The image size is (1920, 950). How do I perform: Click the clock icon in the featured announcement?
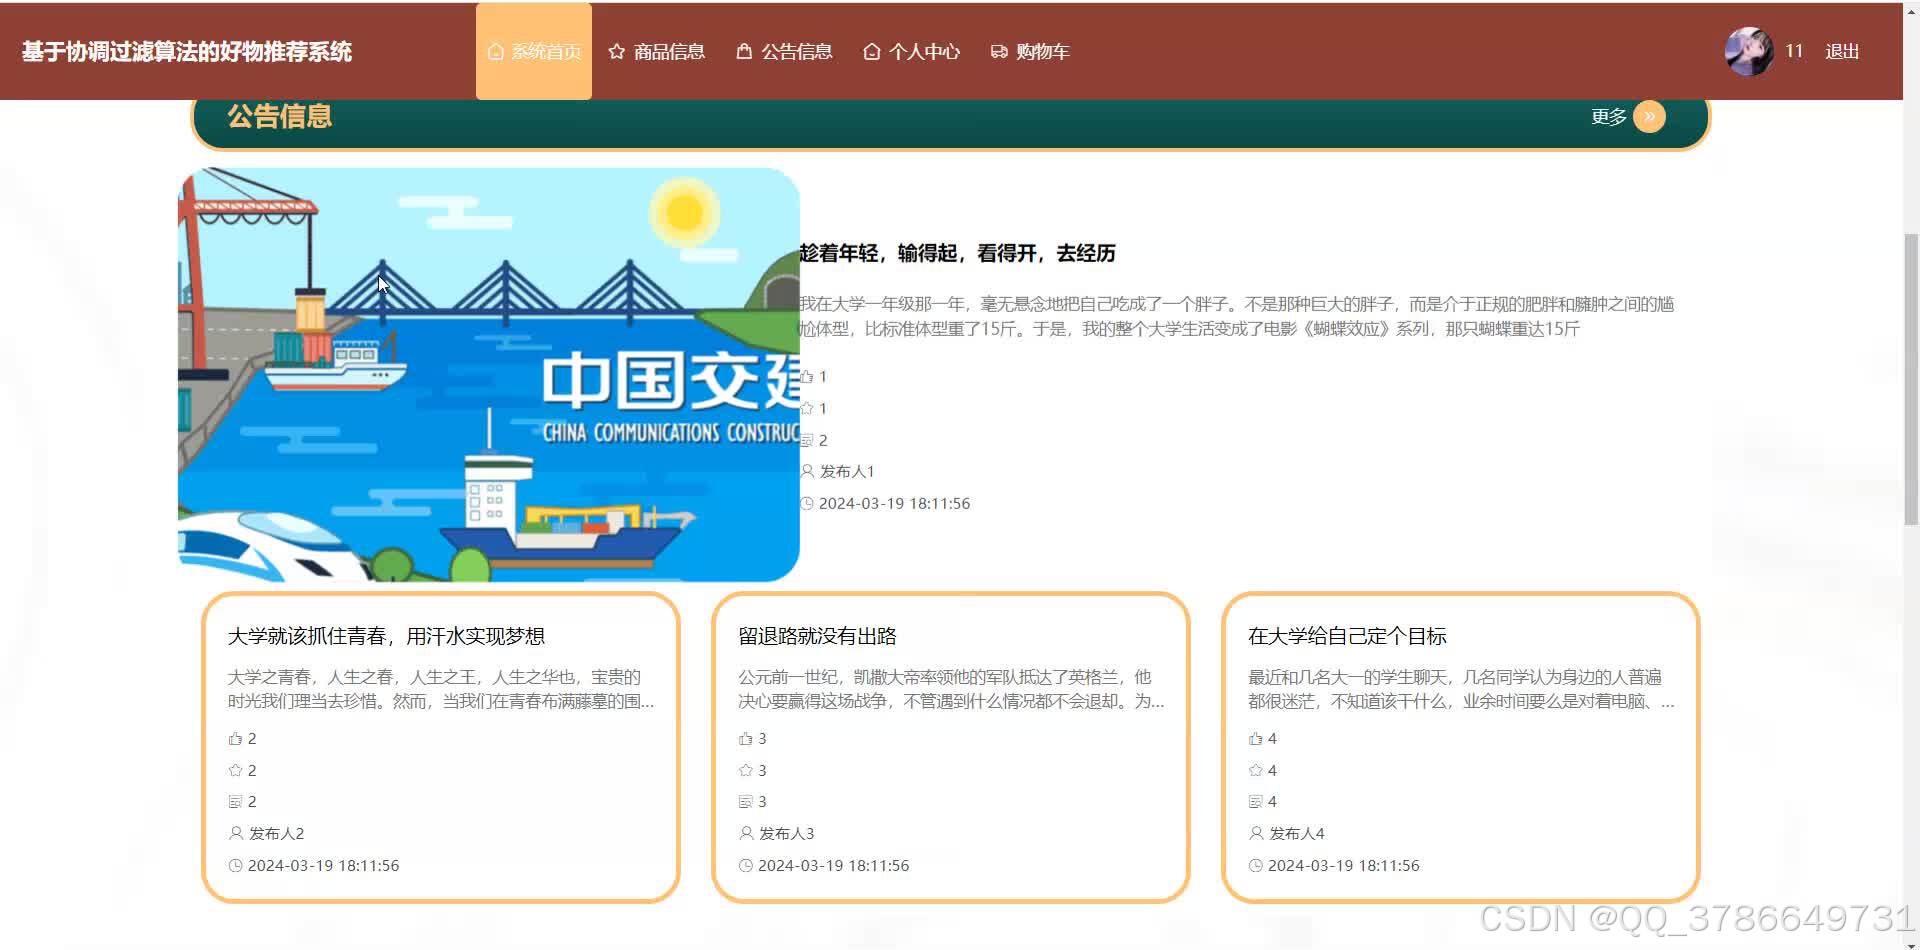(807, 503)
